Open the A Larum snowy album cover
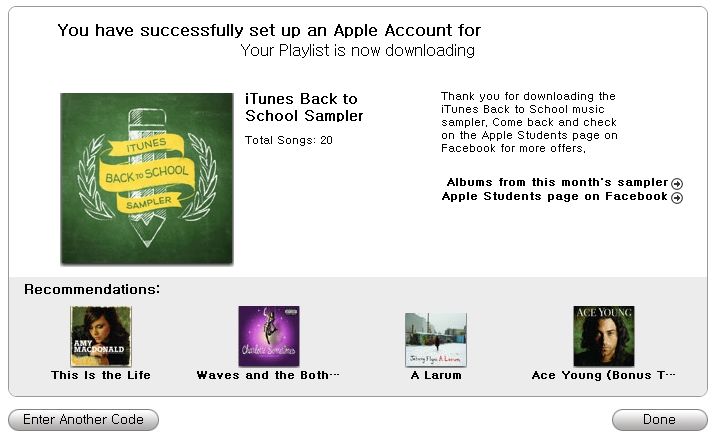The image size is (715, 438). (436, 340)
